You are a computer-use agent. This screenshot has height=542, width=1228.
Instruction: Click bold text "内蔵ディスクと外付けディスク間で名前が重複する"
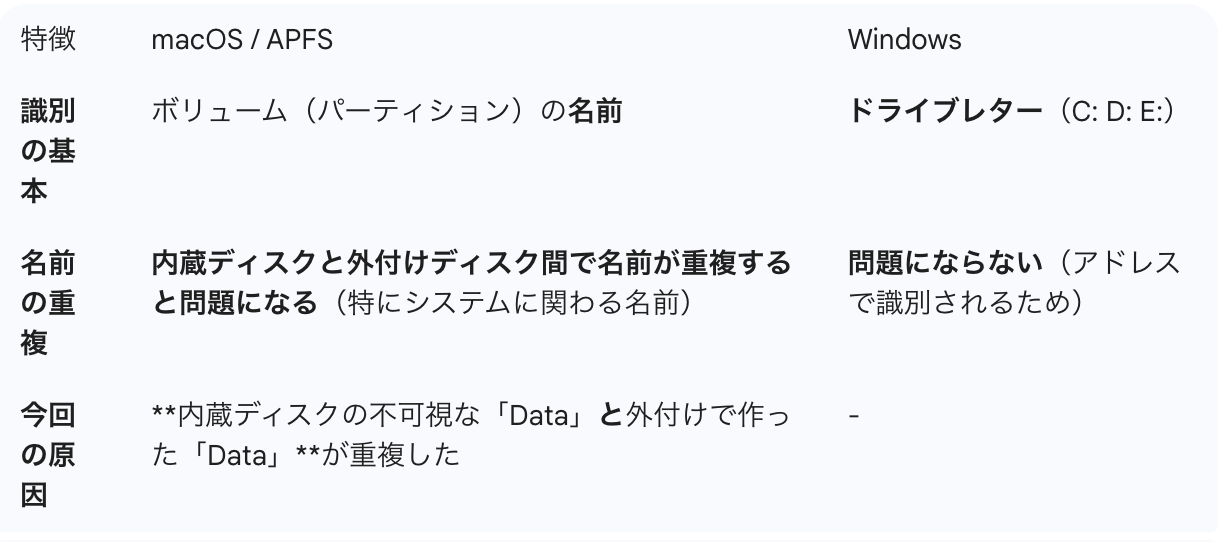470,264
